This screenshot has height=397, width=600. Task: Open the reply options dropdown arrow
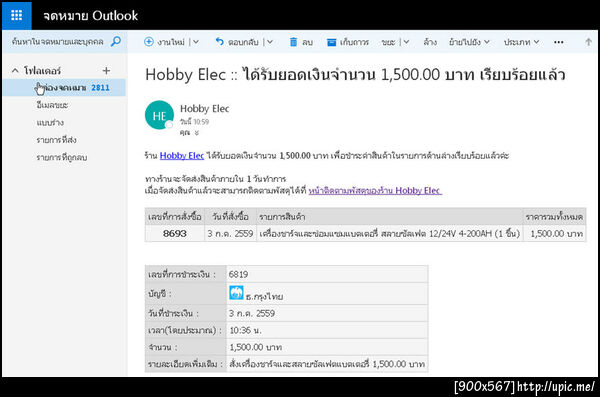point(270,42)
